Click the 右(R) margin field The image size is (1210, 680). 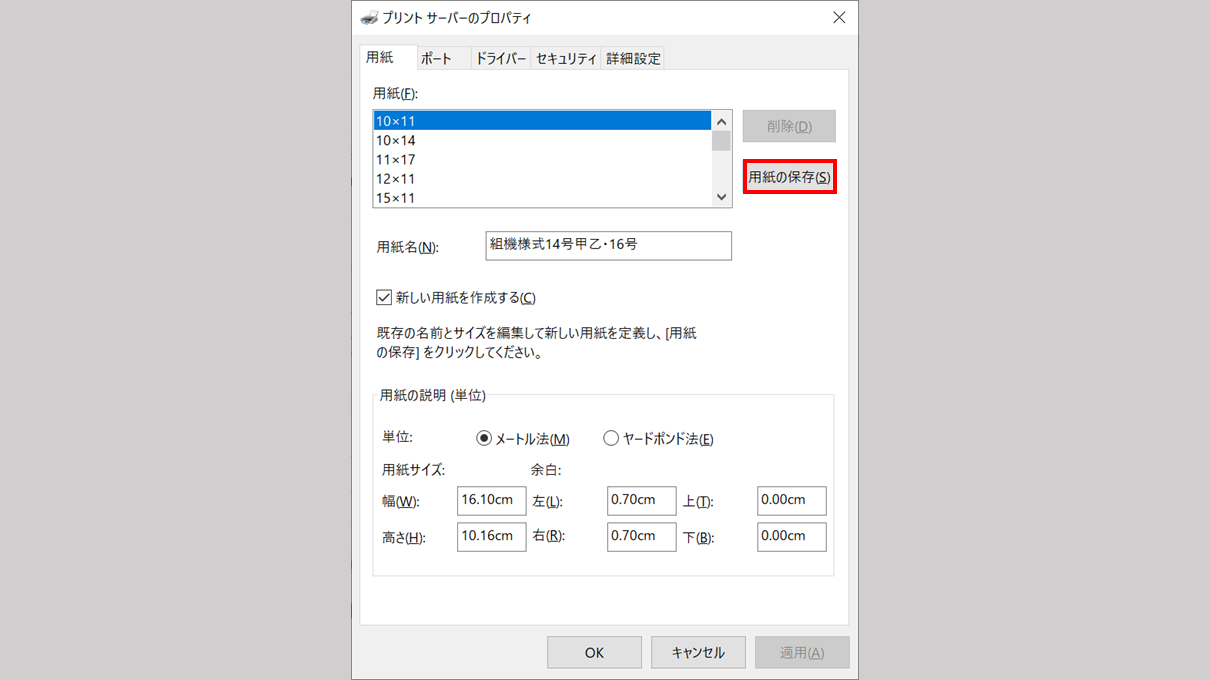[642, 537]
